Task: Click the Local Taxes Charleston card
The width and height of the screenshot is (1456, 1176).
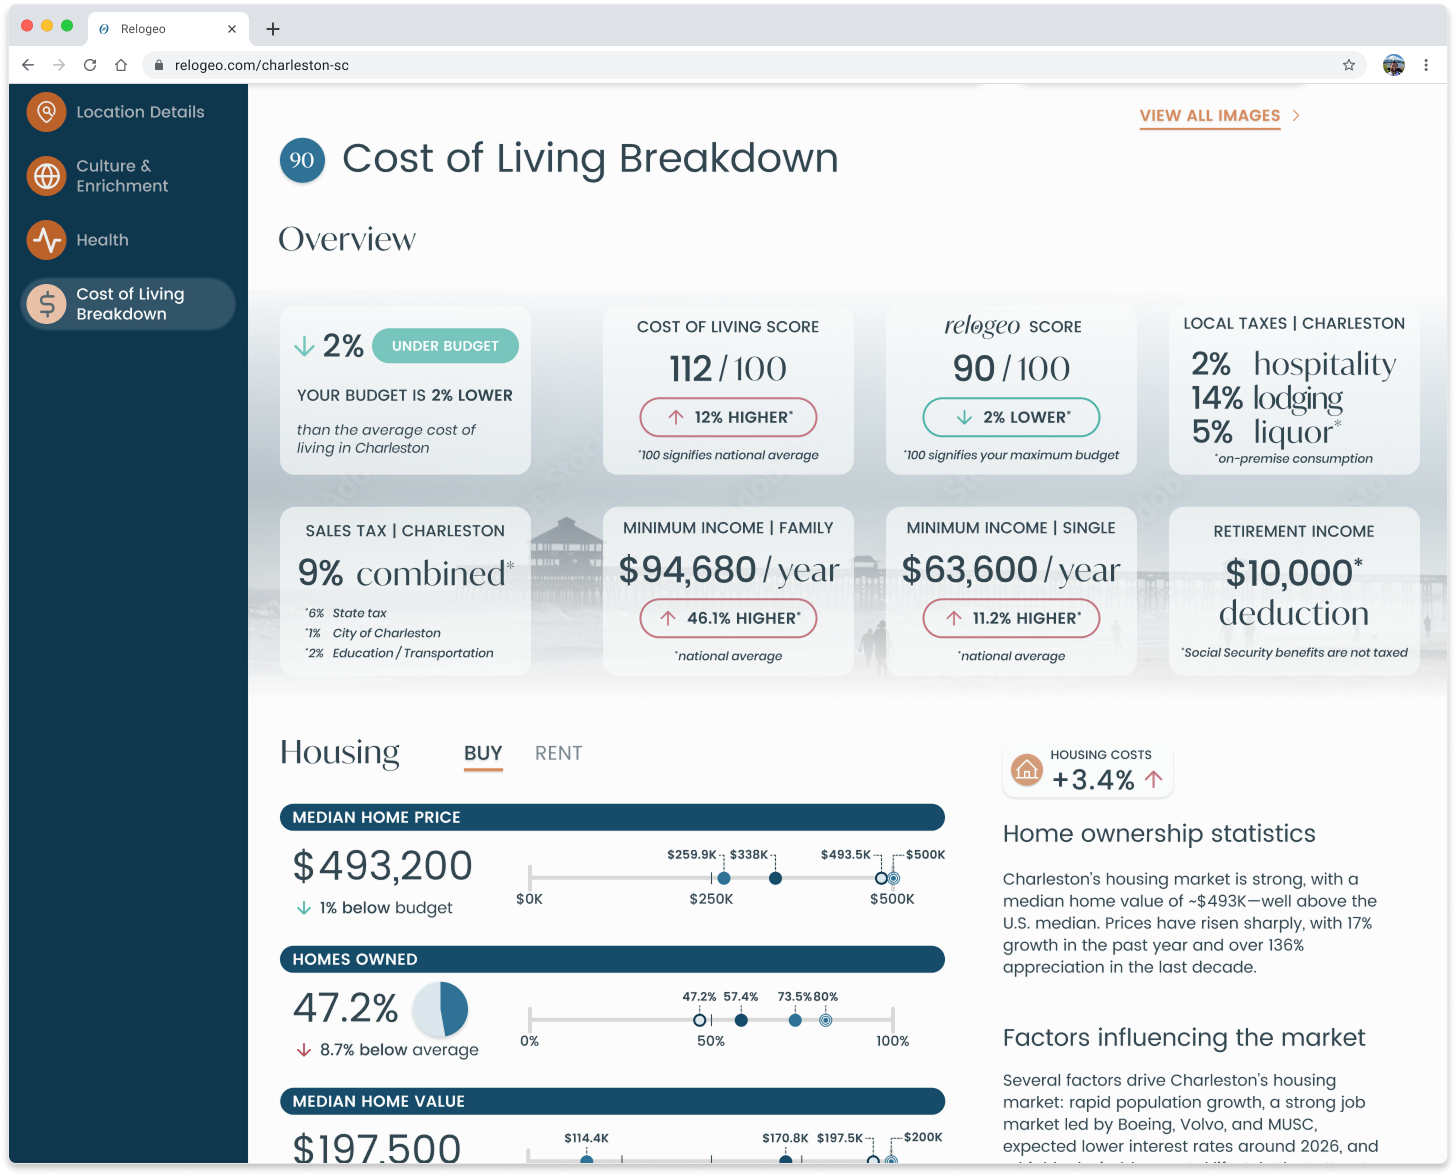Action: tap(1294, 390)
